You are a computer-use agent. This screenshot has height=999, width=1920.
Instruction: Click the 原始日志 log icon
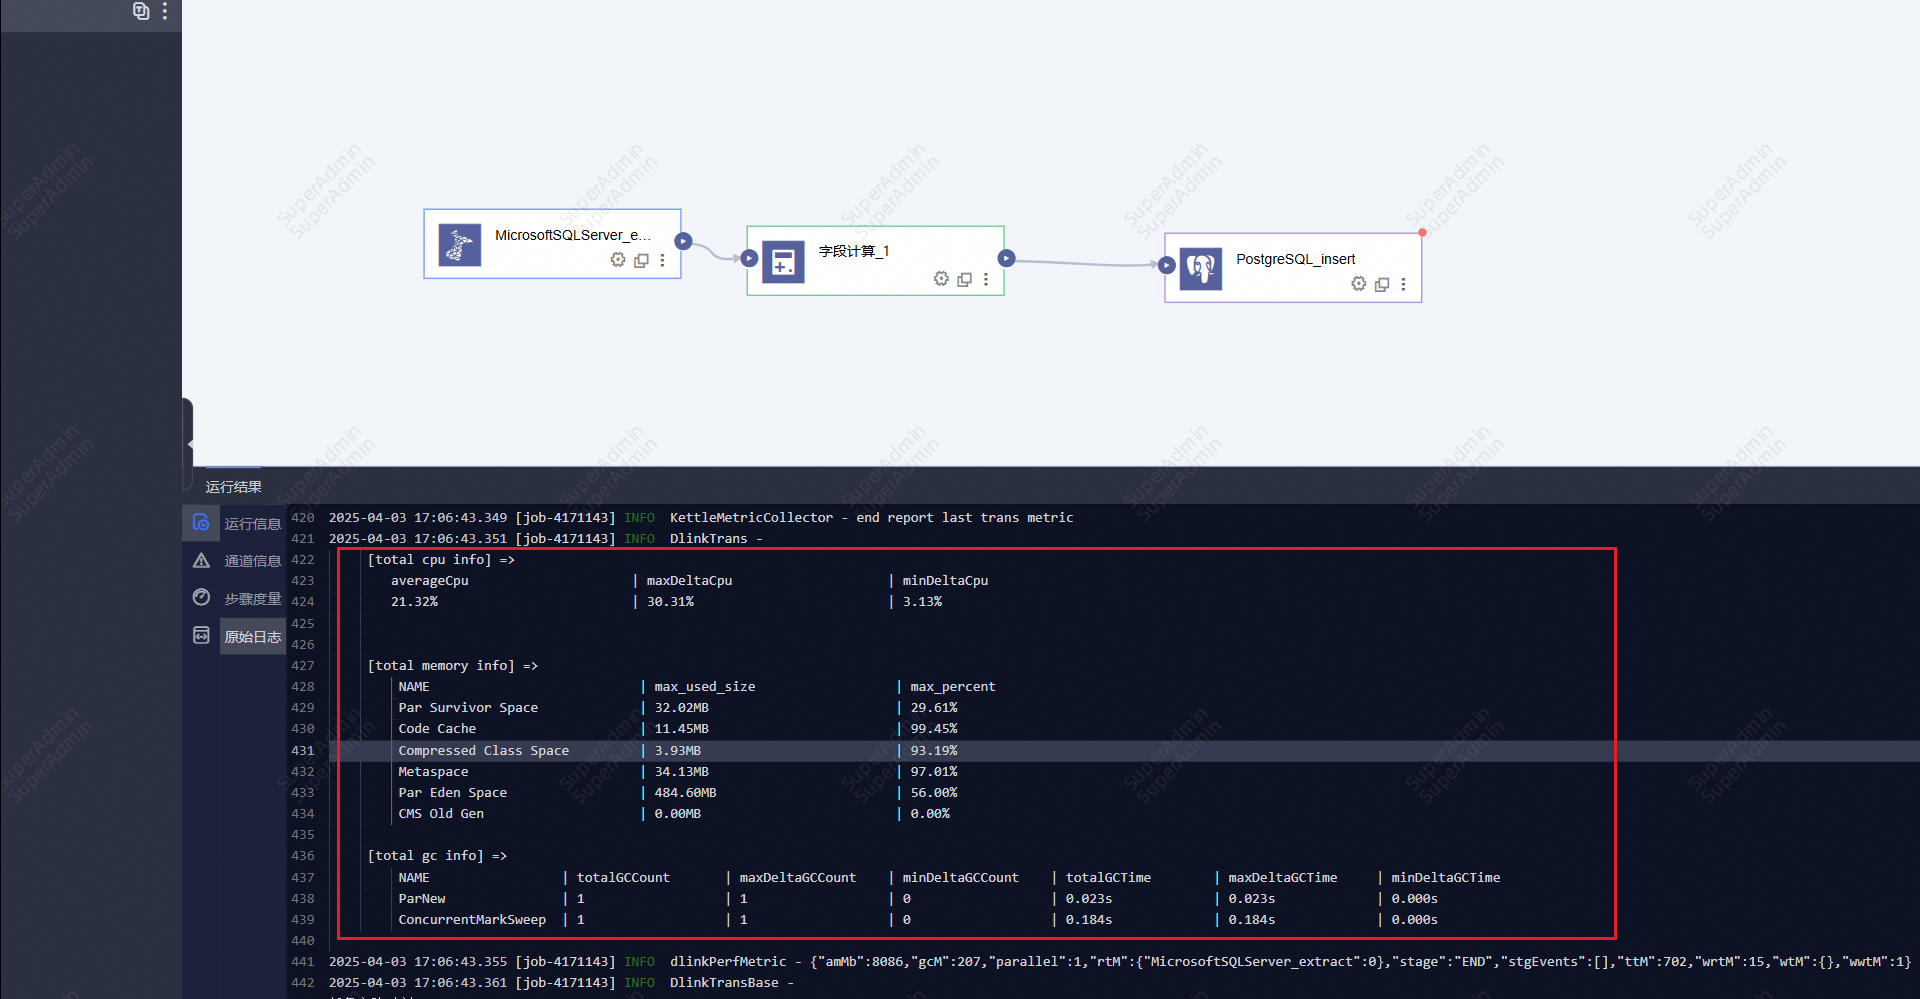point(201,635)
